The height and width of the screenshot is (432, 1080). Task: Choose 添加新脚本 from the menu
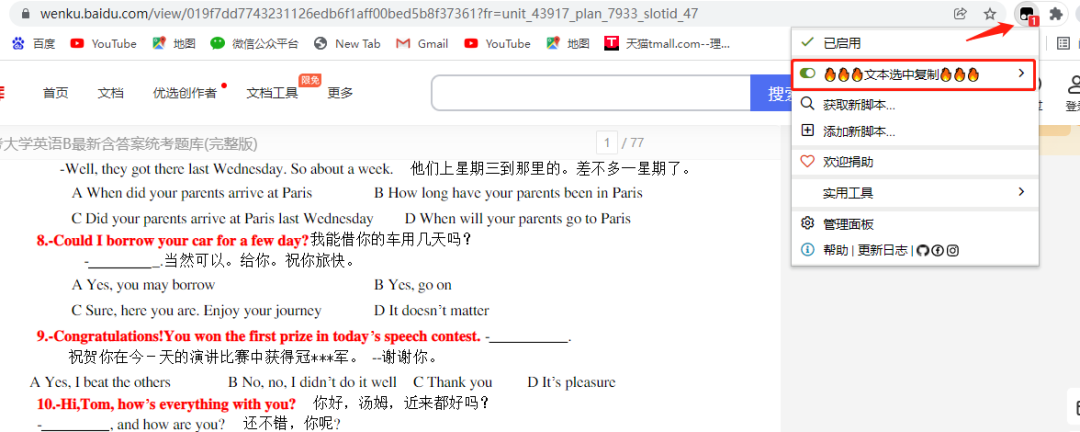pyautogui.click(x=858, y=131)
